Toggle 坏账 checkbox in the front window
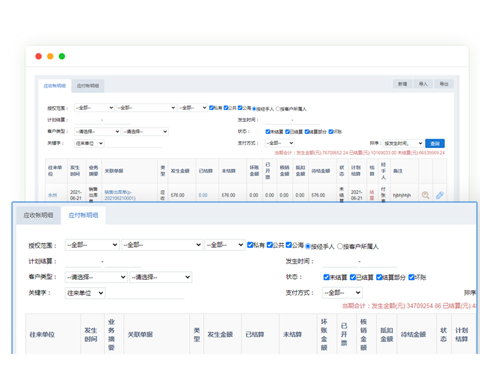 coord(412,277)
